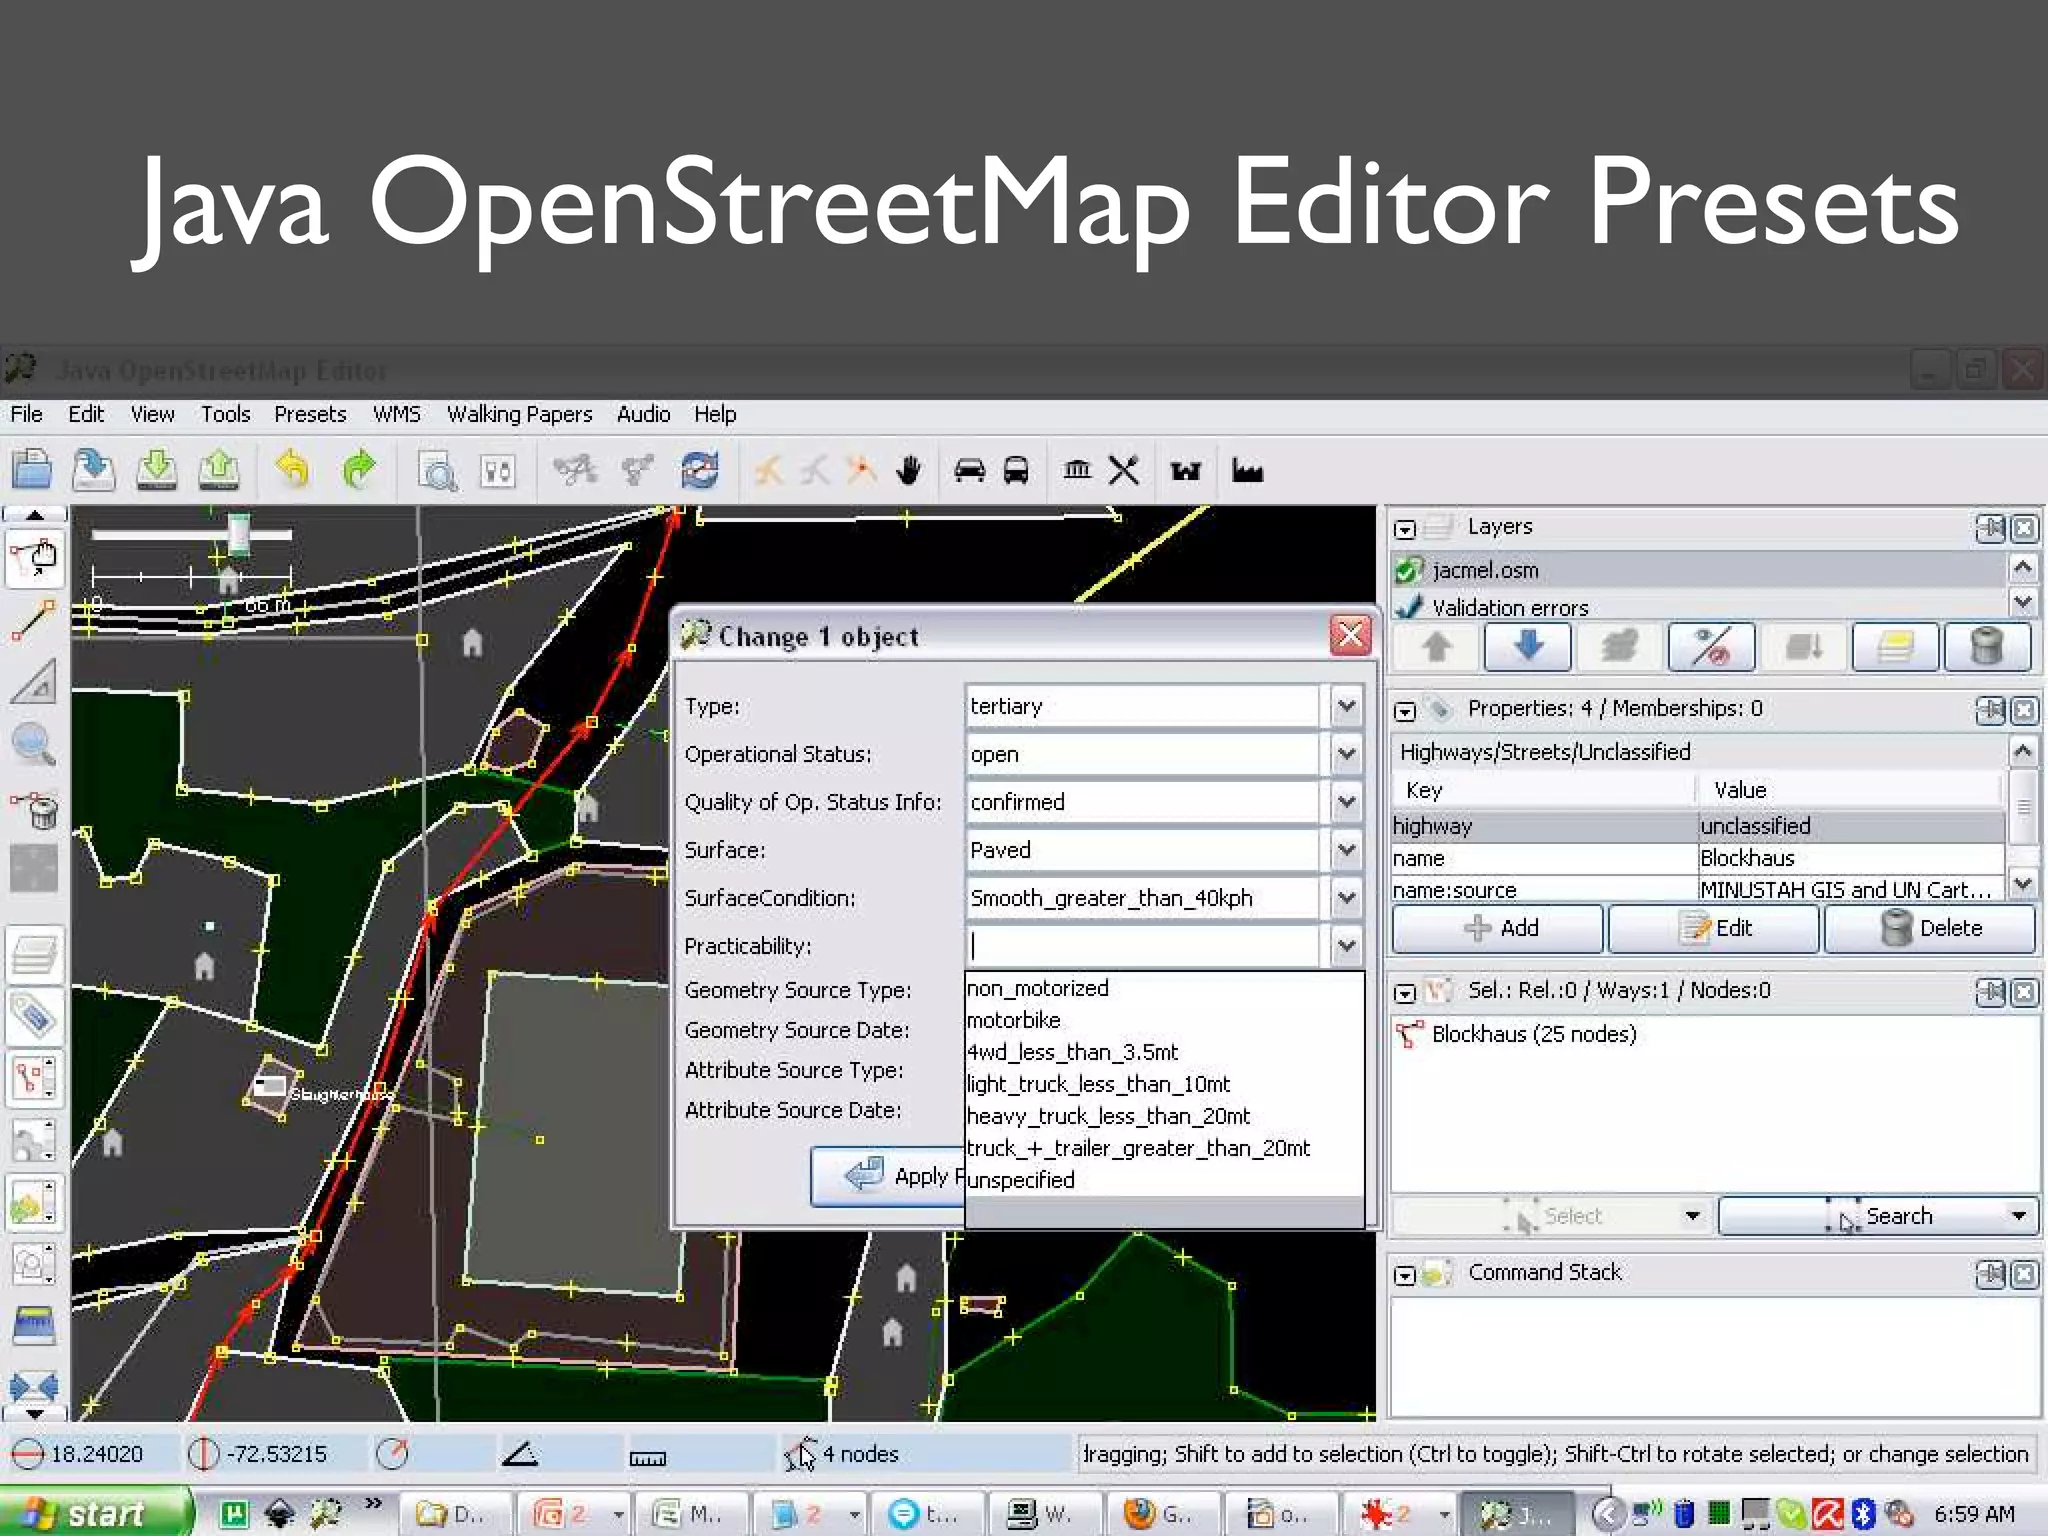This screenshot has width=2048, height=1536.
Task: Choose heavy_truck_less_than_20mt option
Action: 1164,1116
